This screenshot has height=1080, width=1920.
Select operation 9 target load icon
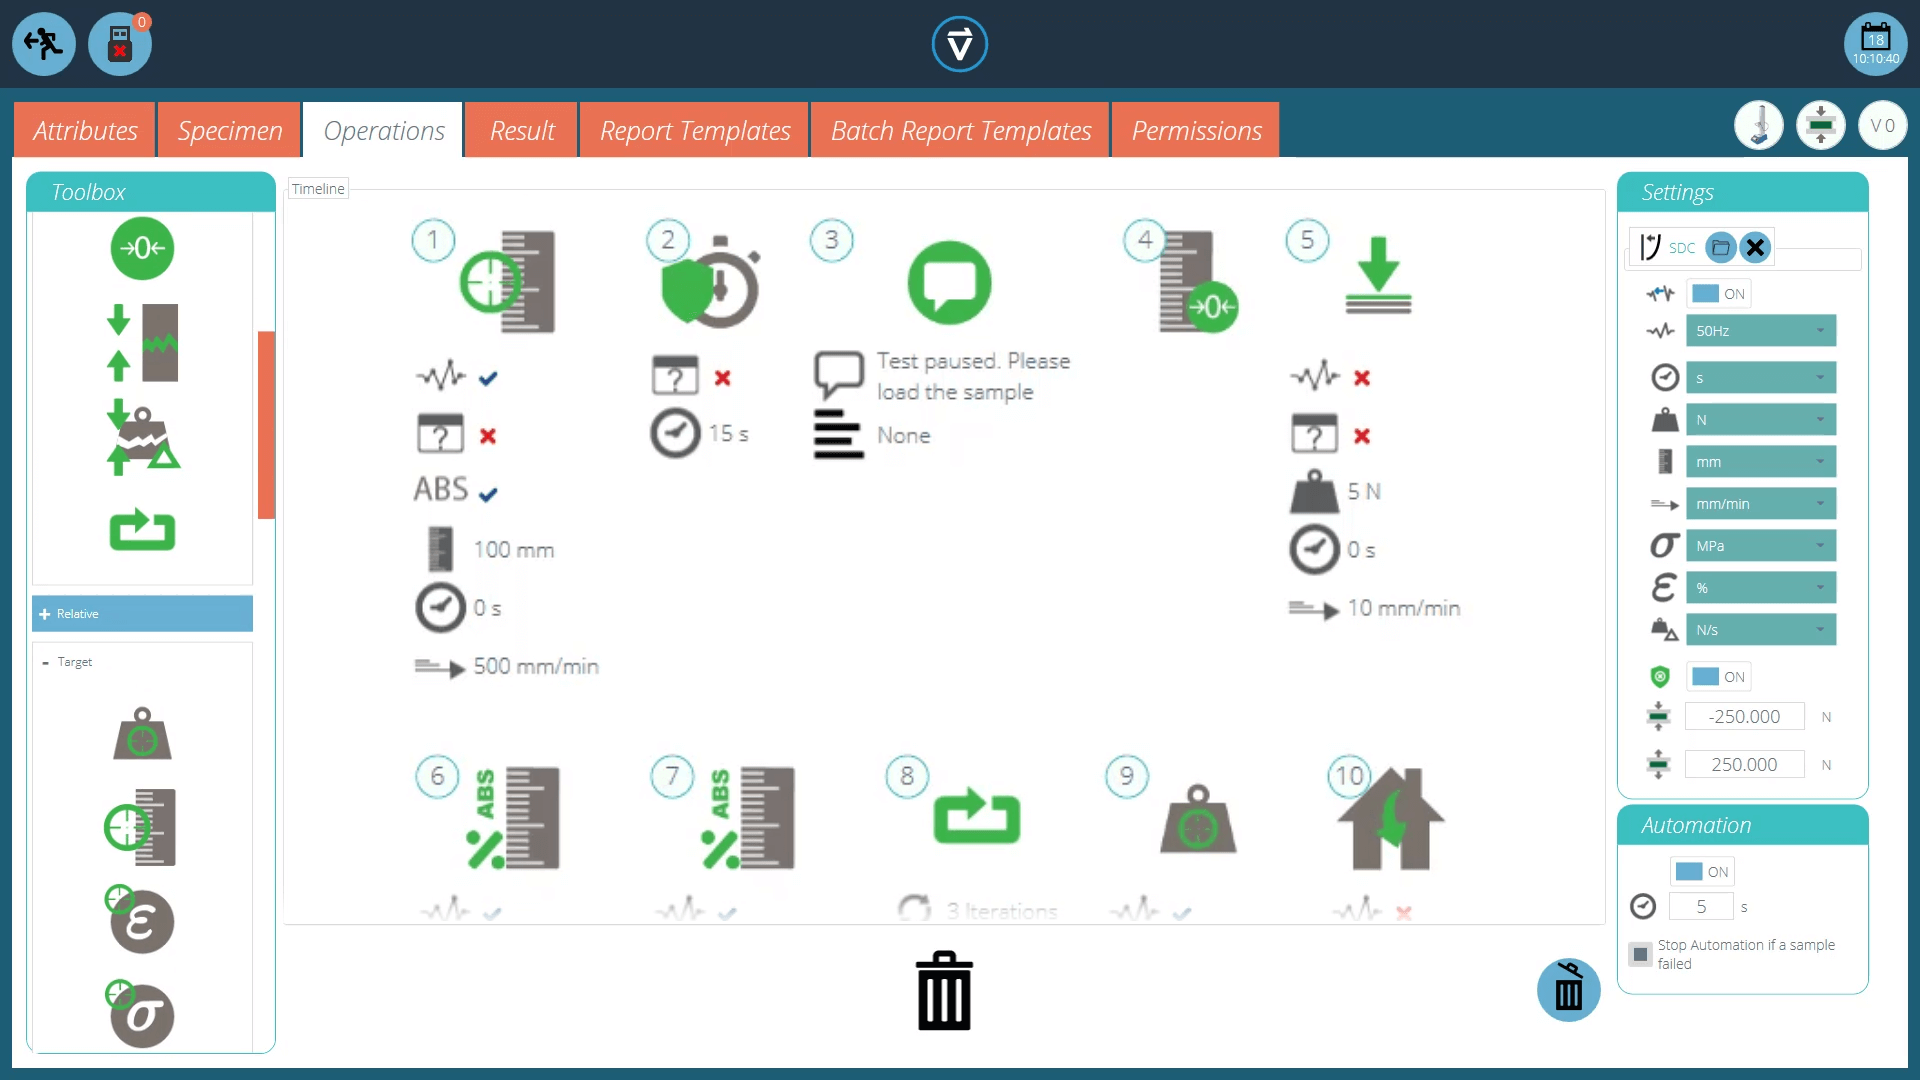[x=1198, y=819]
